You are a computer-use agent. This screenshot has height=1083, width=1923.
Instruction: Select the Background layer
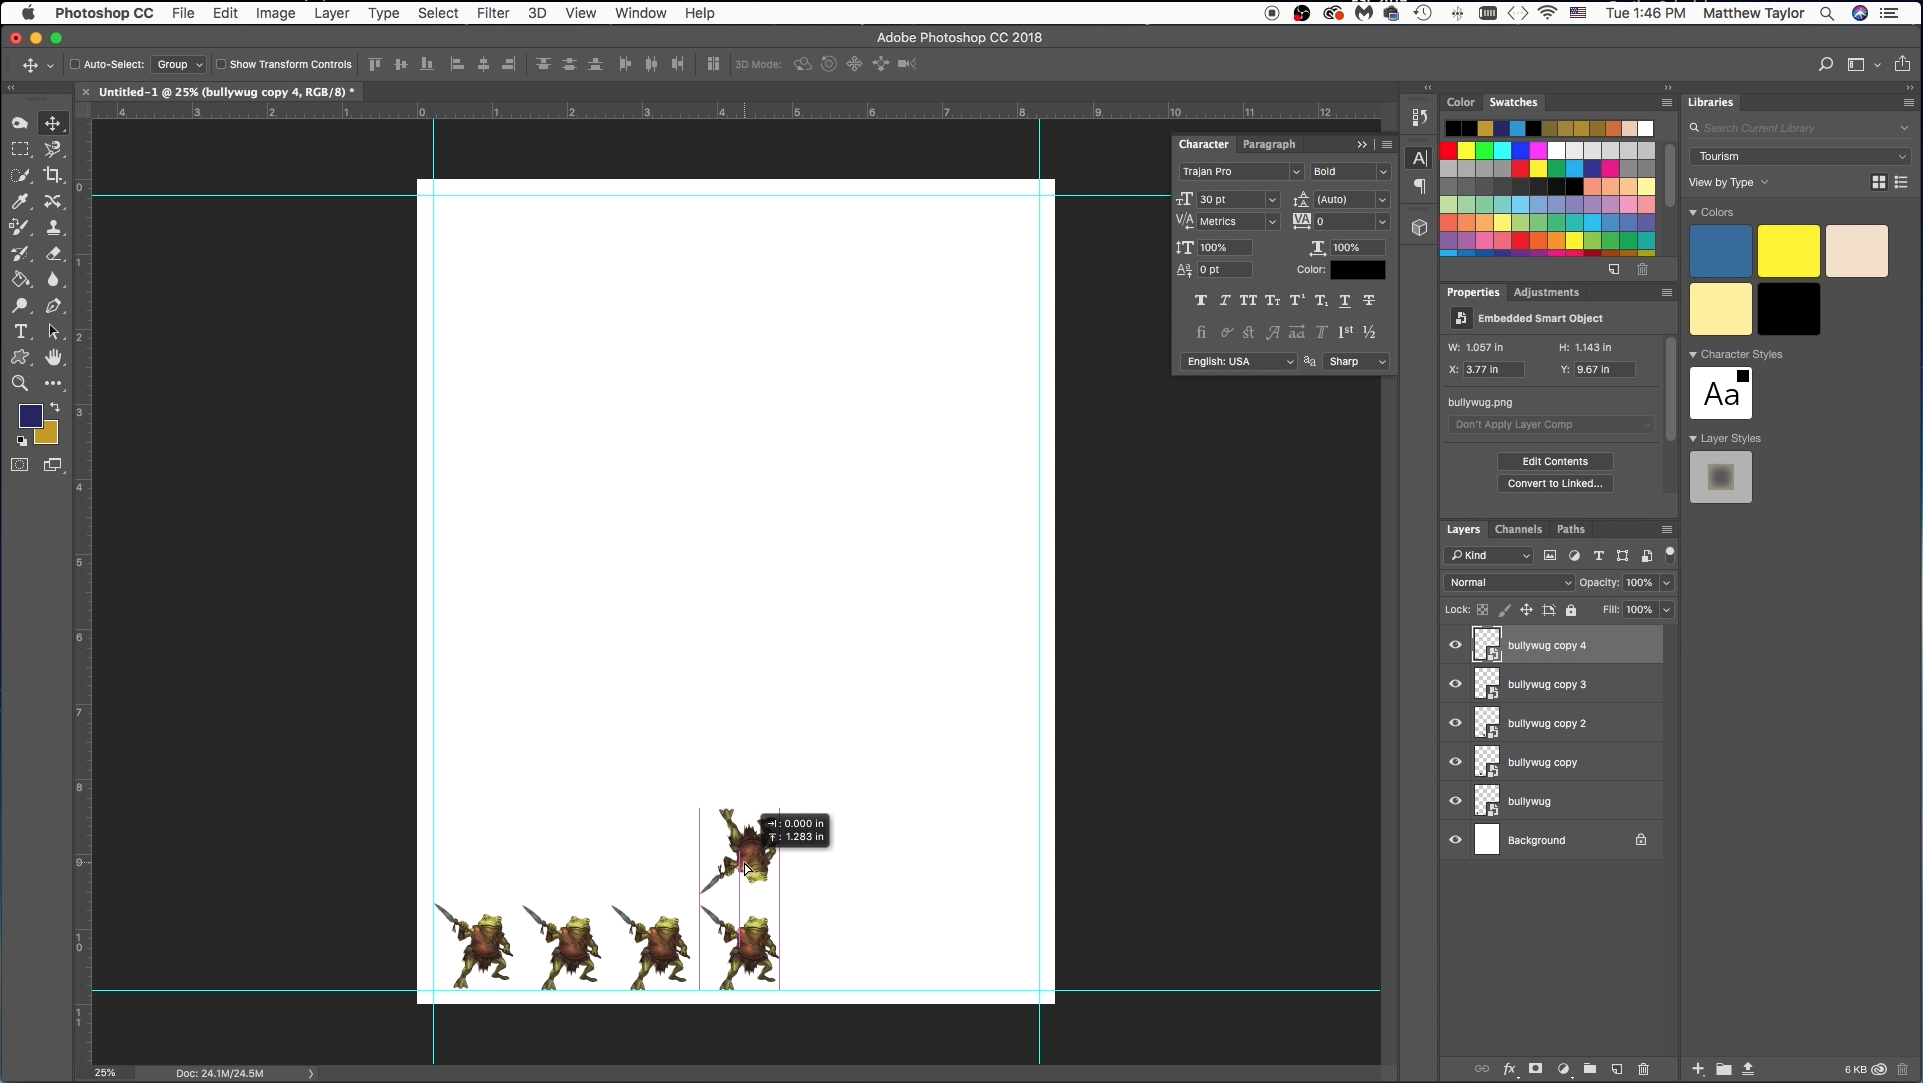pos(1553,840)
